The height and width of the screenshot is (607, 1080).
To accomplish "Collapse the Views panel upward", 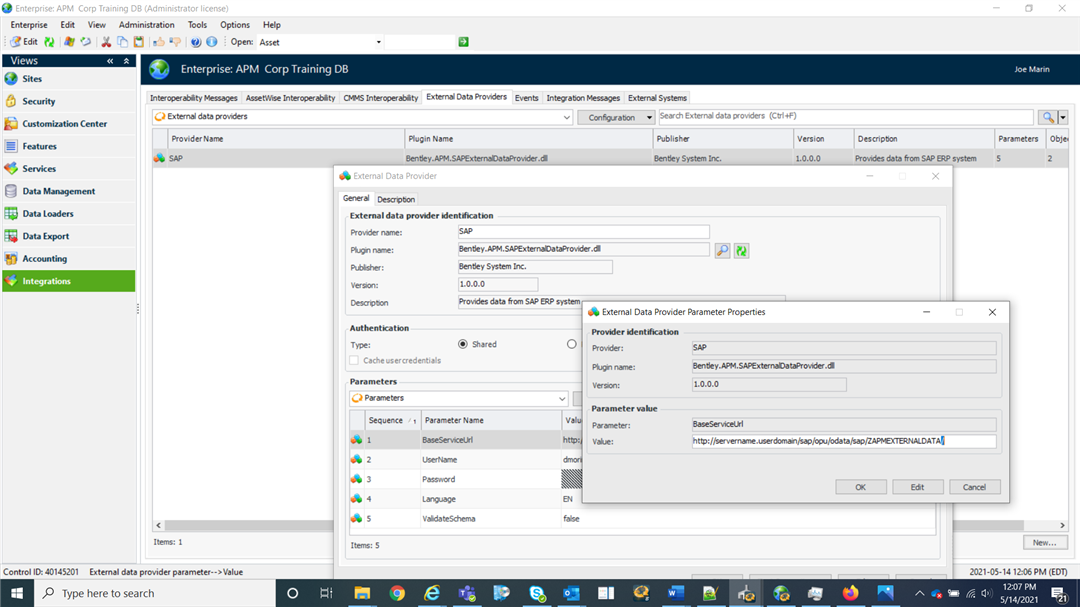I will click(126, 61).
